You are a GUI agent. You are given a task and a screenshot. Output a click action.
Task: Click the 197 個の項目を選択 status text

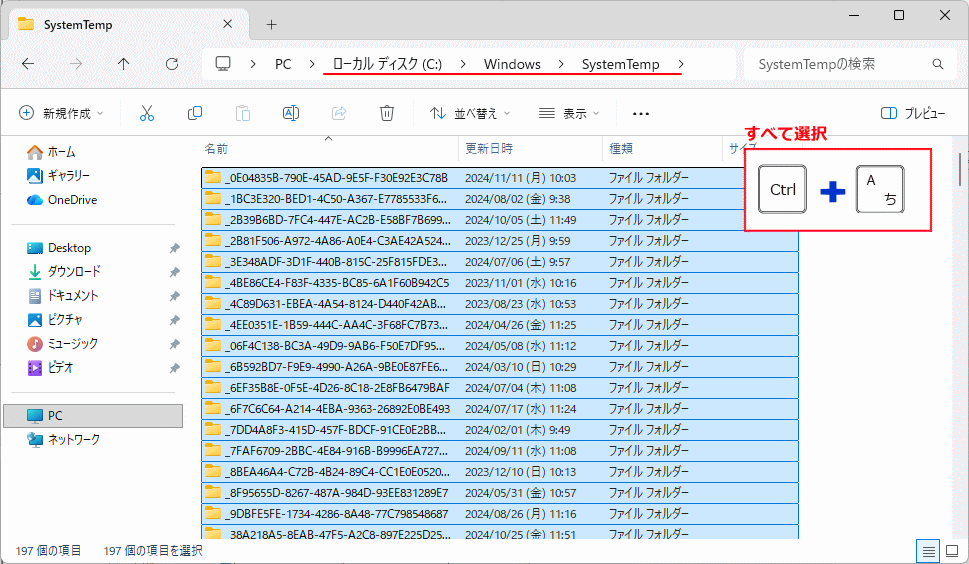point(153,550)
